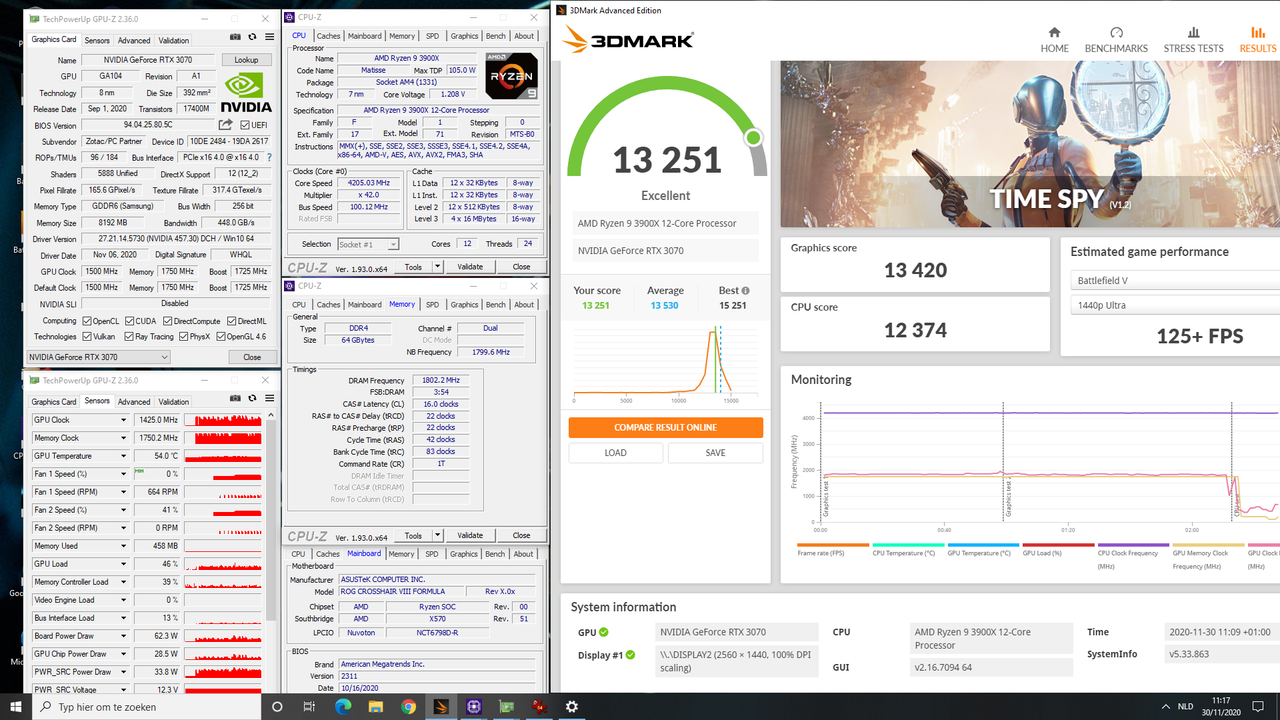Click the Lookup button in GPU-Z
Image resolution: width=1280 pixels, height=720 pixels.
pos(246,60)
